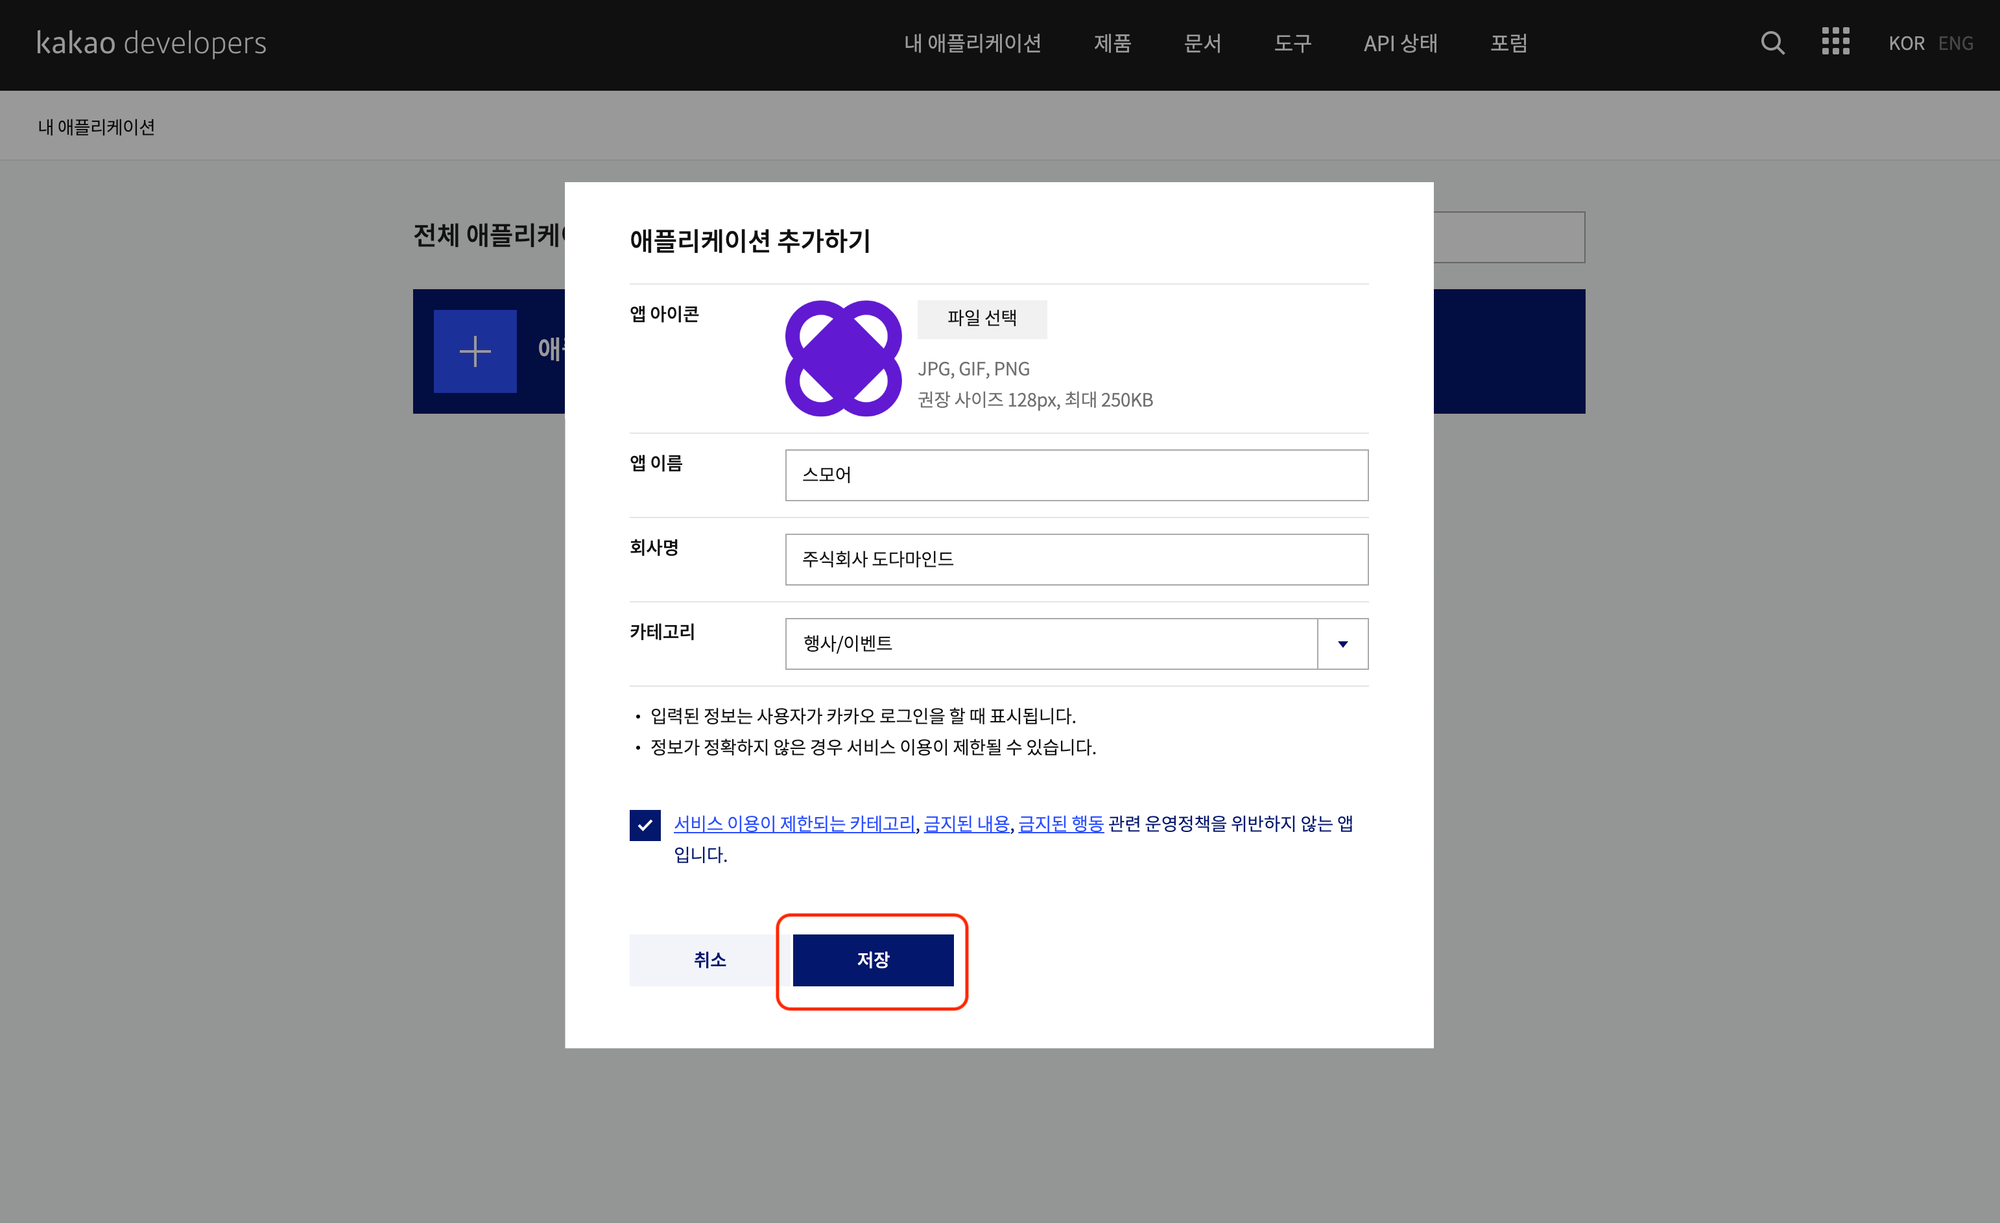Viewport: 2000px width, 1223px height.
Task: Open the 도구 menu item
Action: 1292,43
